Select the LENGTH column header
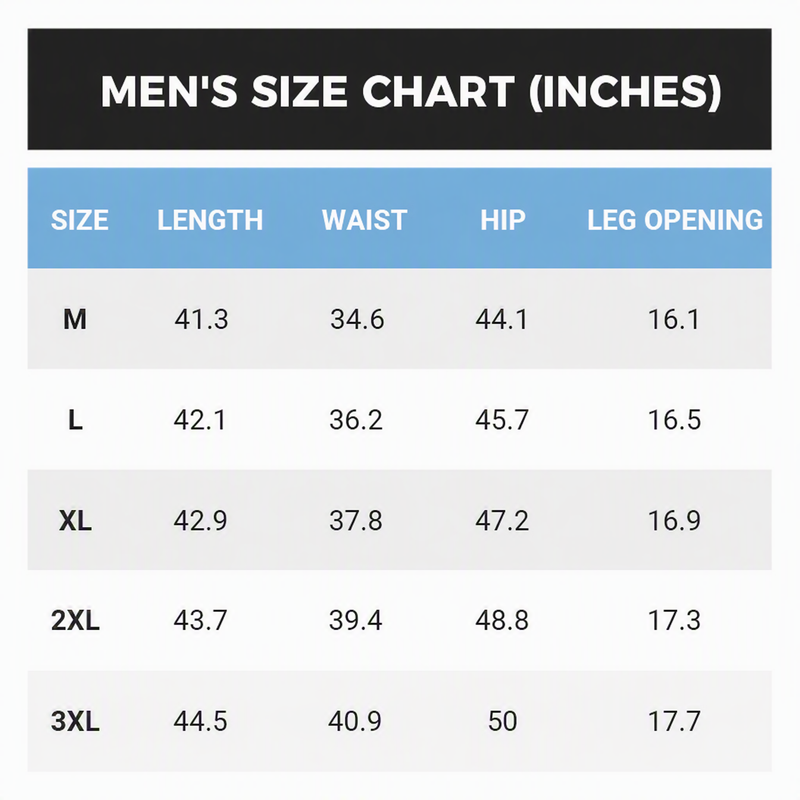Viewport: 800px width, 800px height. [x=210, y=220]
